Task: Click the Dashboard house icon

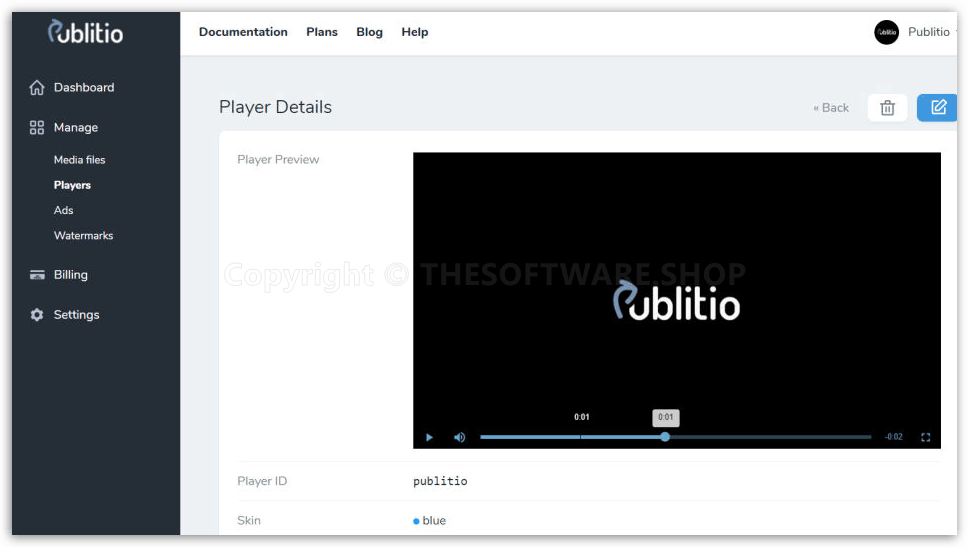Action: click(37, 88)
